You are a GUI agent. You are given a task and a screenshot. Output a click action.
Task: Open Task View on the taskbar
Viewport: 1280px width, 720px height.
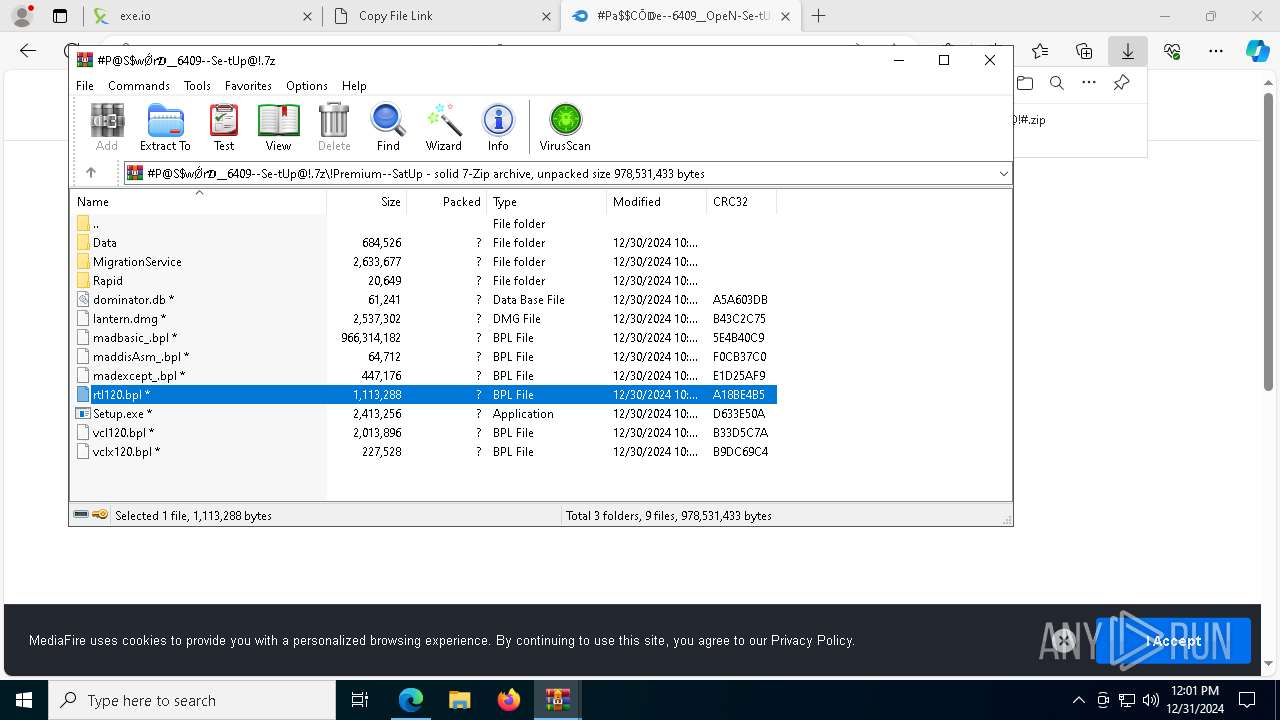coord(361,700)
